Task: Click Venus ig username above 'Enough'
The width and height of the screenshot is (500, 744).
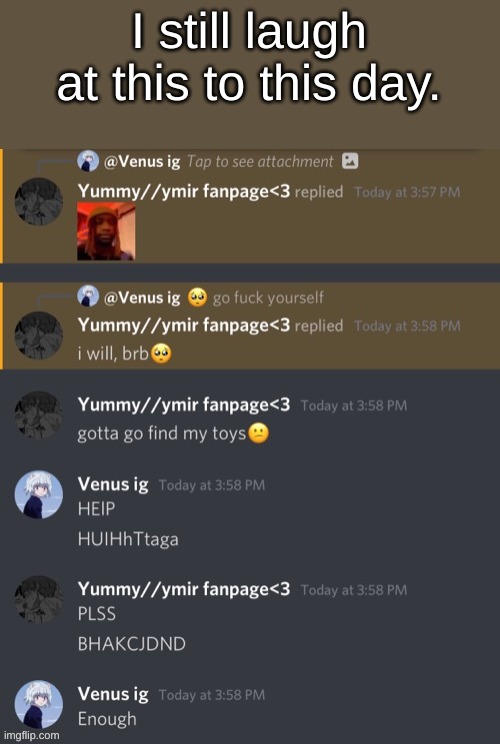Action: (113, 694)
